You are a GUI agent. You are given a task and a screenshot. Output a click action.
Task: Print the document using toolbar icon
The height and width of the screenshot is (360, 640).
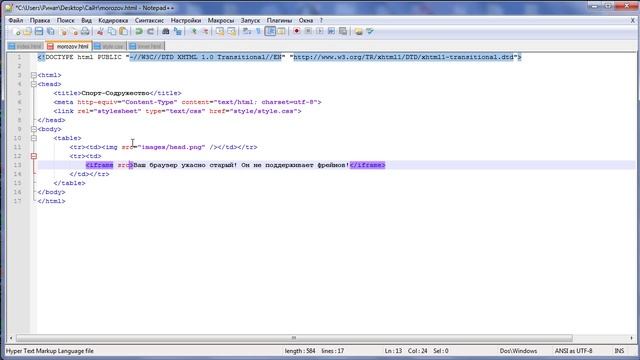(85, 31)
